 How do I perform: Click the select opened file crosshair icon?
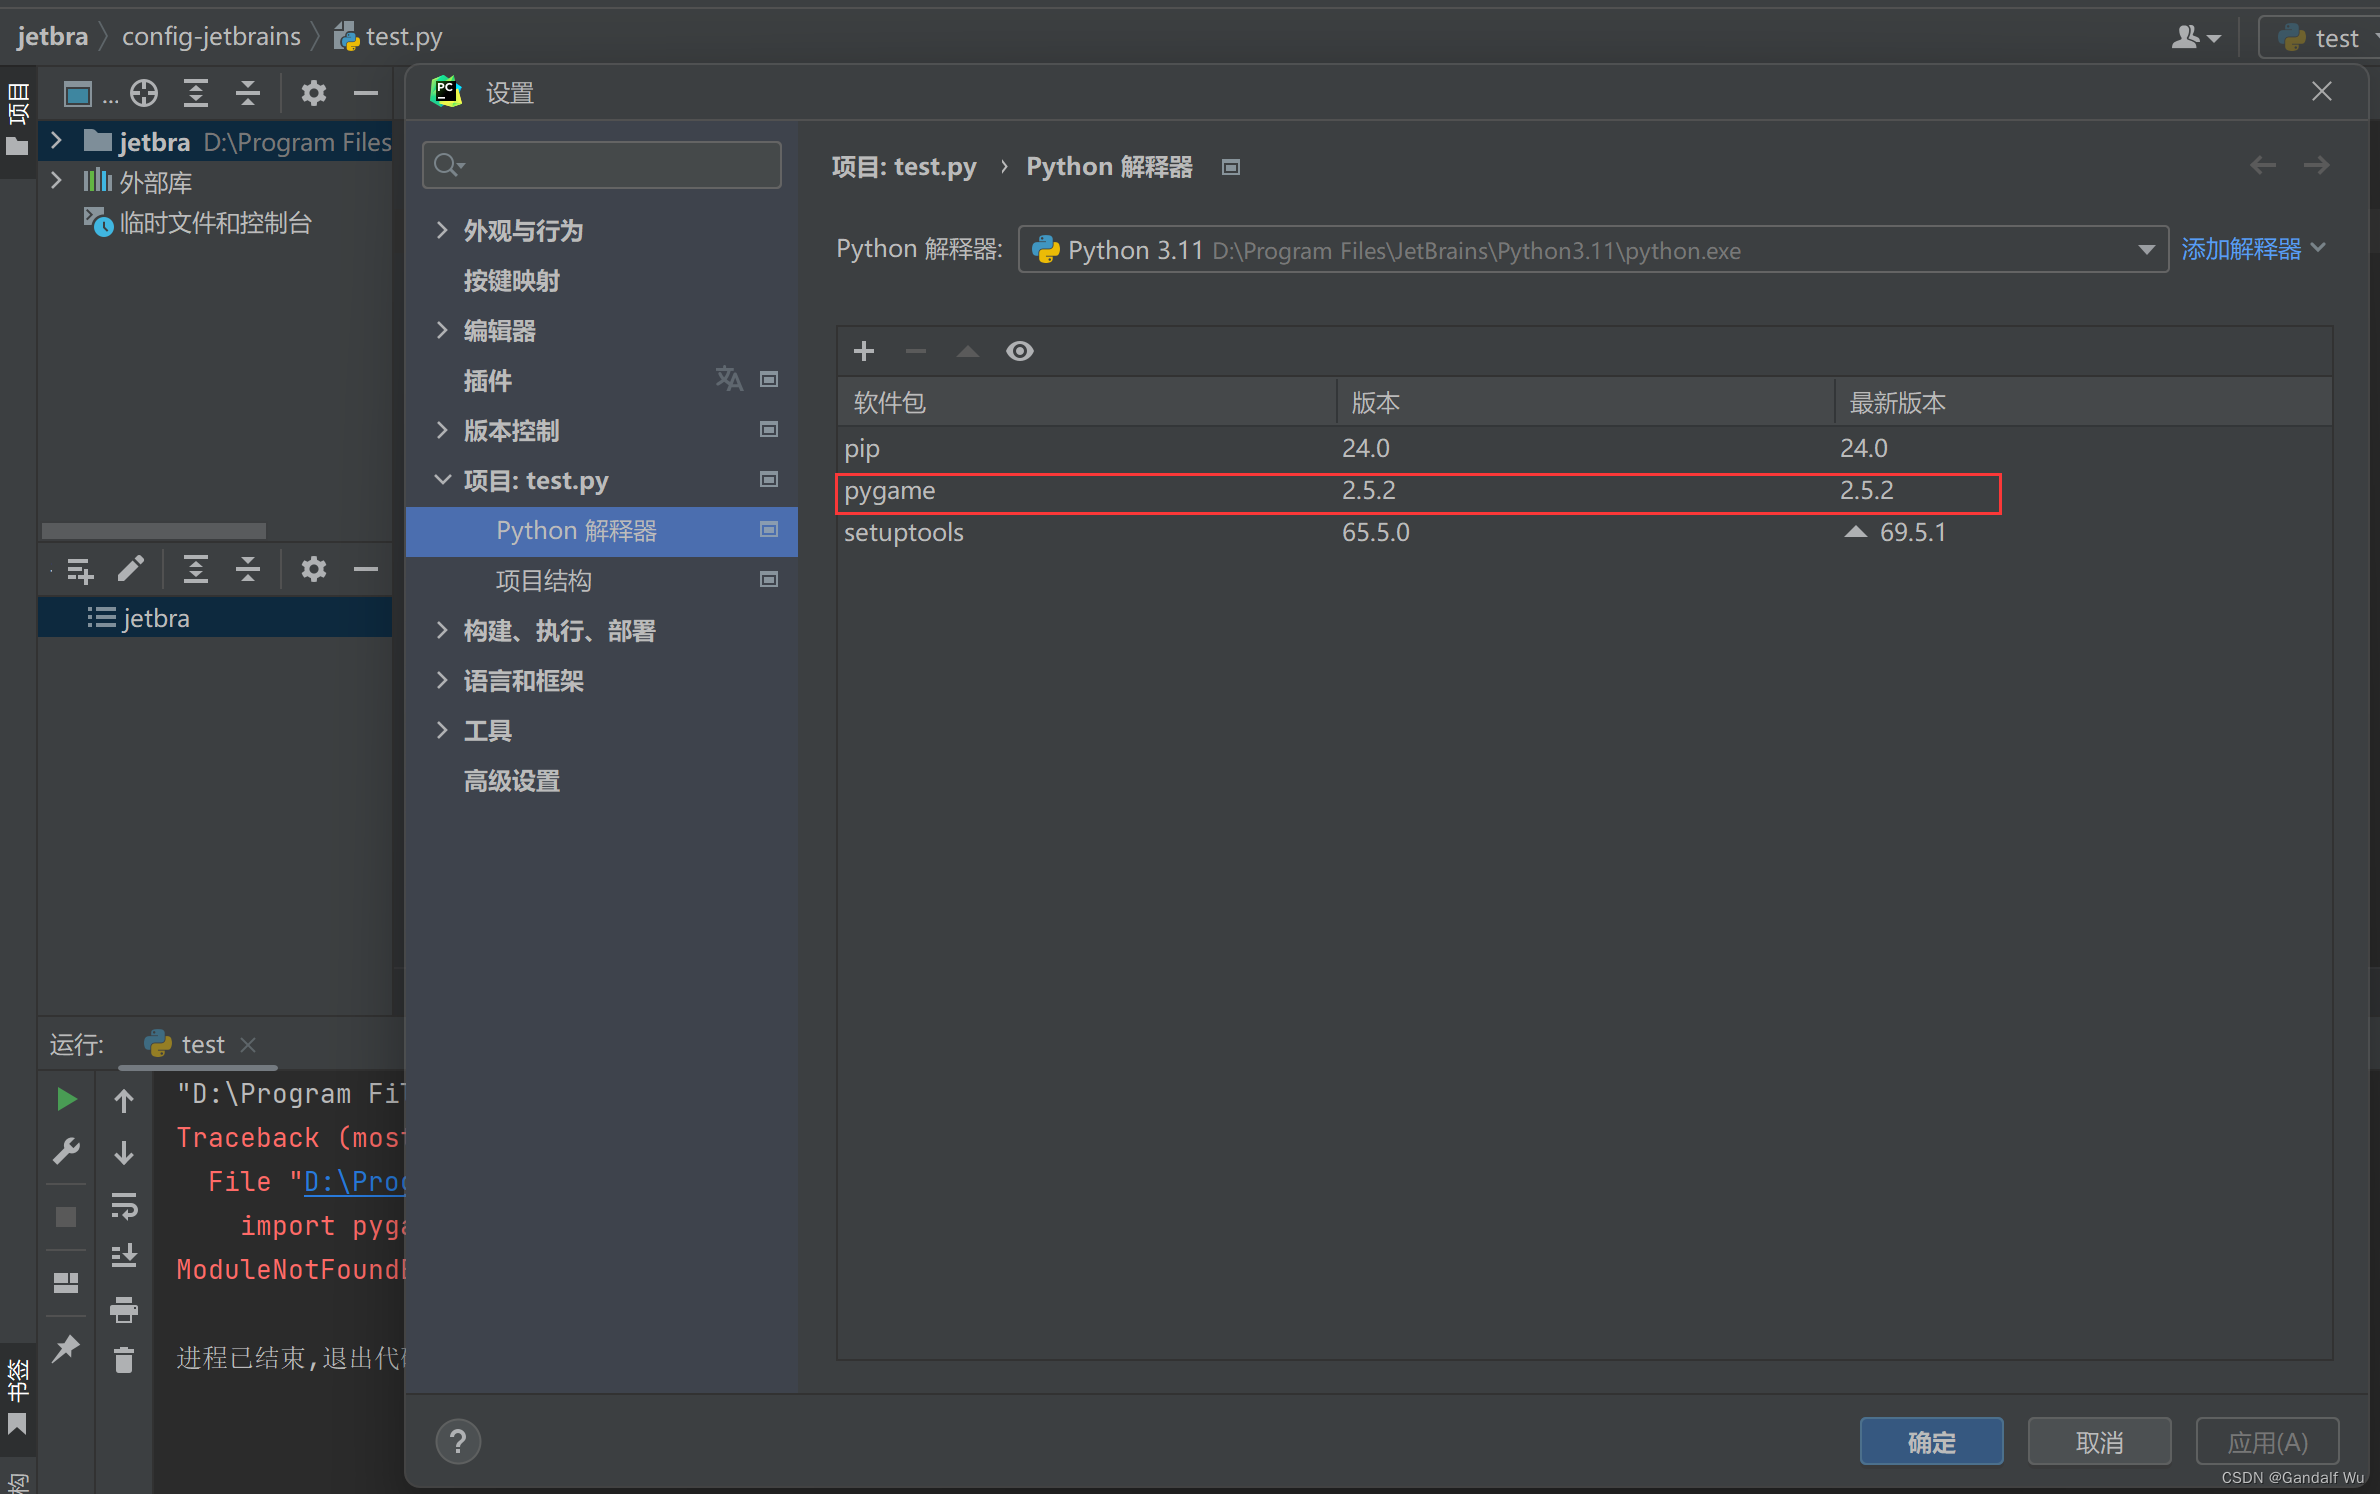(x=144, y=93)
